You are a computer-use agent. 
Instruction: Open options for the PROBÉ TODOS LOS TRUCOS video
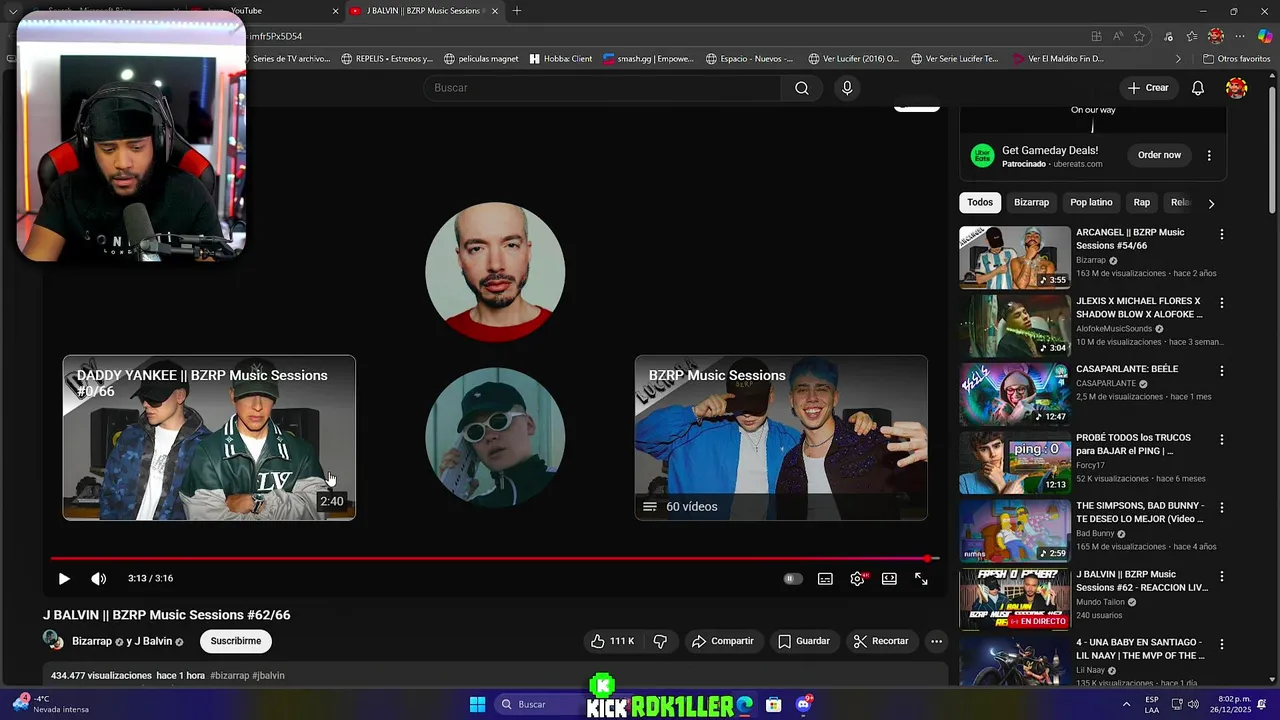(1221, 439)
